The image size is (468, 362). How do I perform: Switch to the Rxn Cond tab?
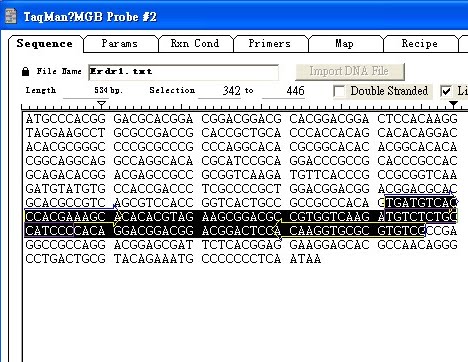[195, 44]
